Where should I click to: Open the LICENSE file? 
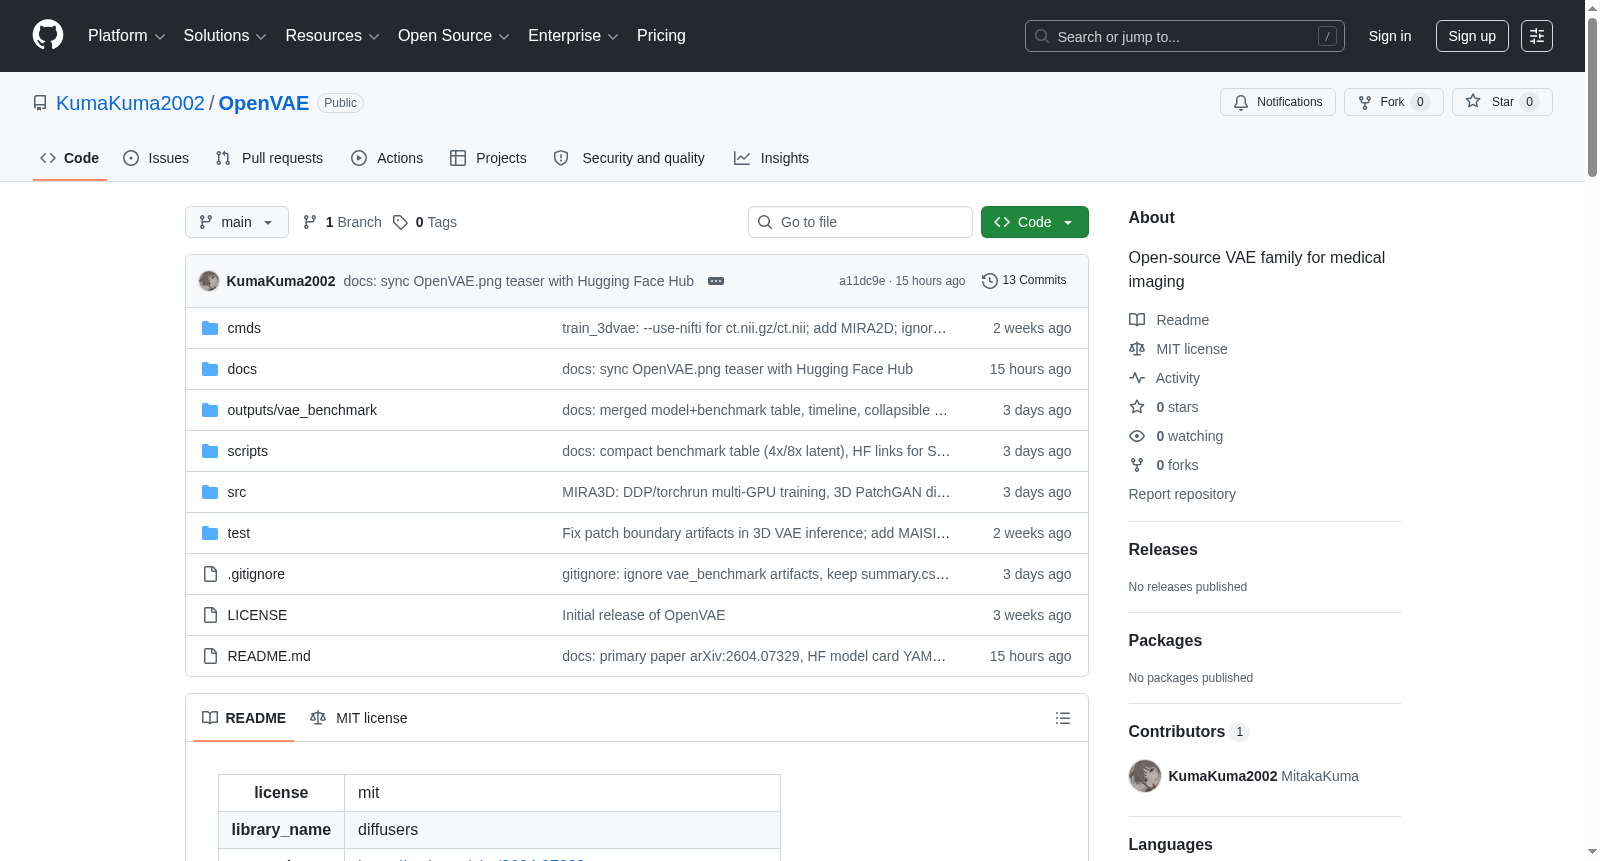click(257, 615)
